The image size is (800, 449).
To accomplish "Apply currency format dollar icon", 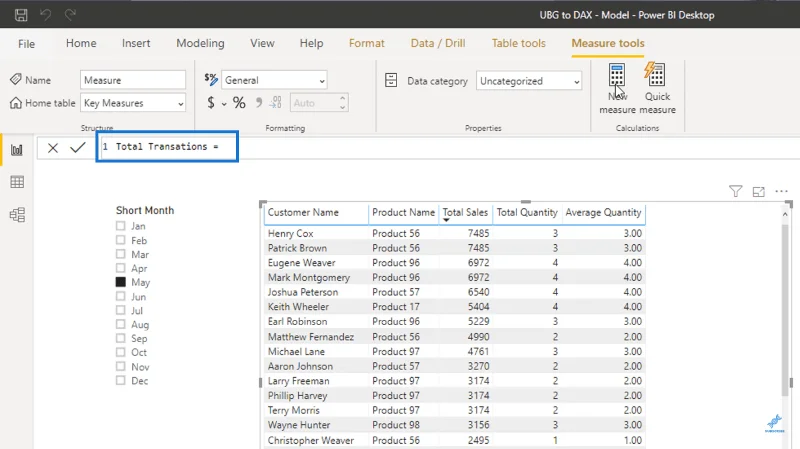I will click(211, 103).
